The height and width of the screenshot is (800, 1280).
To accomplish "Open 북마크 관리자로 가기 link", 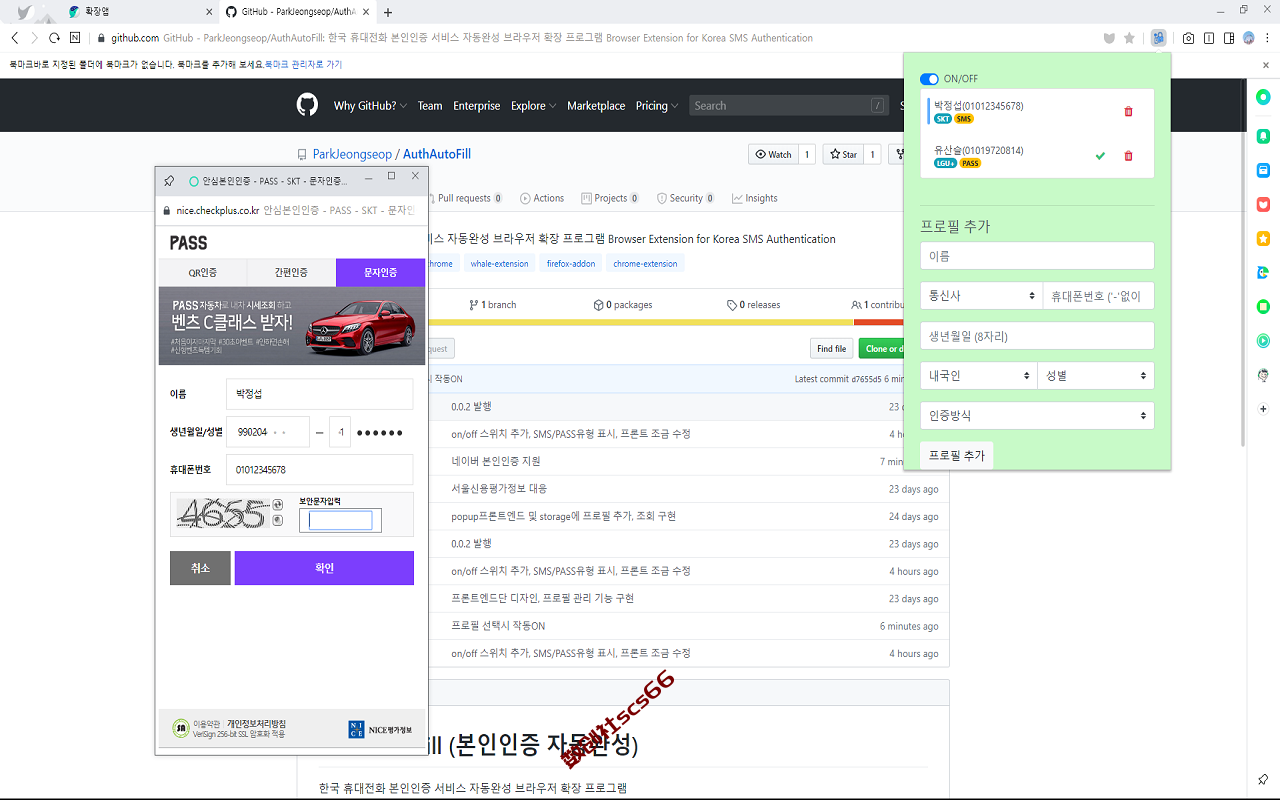I will click(303, 64).
